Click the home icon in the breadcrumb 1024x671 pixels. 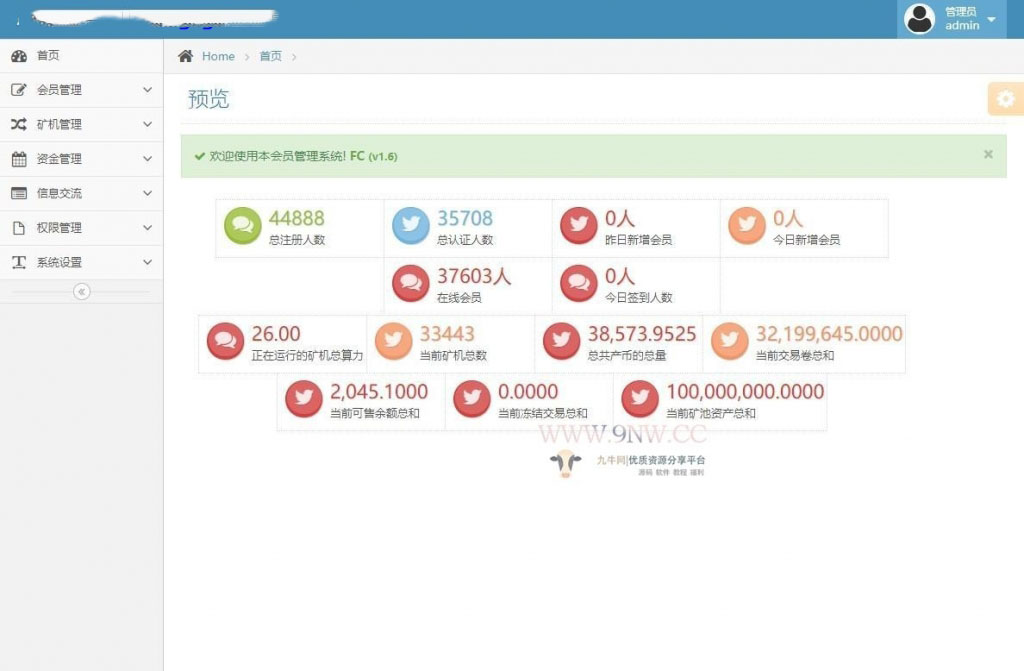pos(185,56)
